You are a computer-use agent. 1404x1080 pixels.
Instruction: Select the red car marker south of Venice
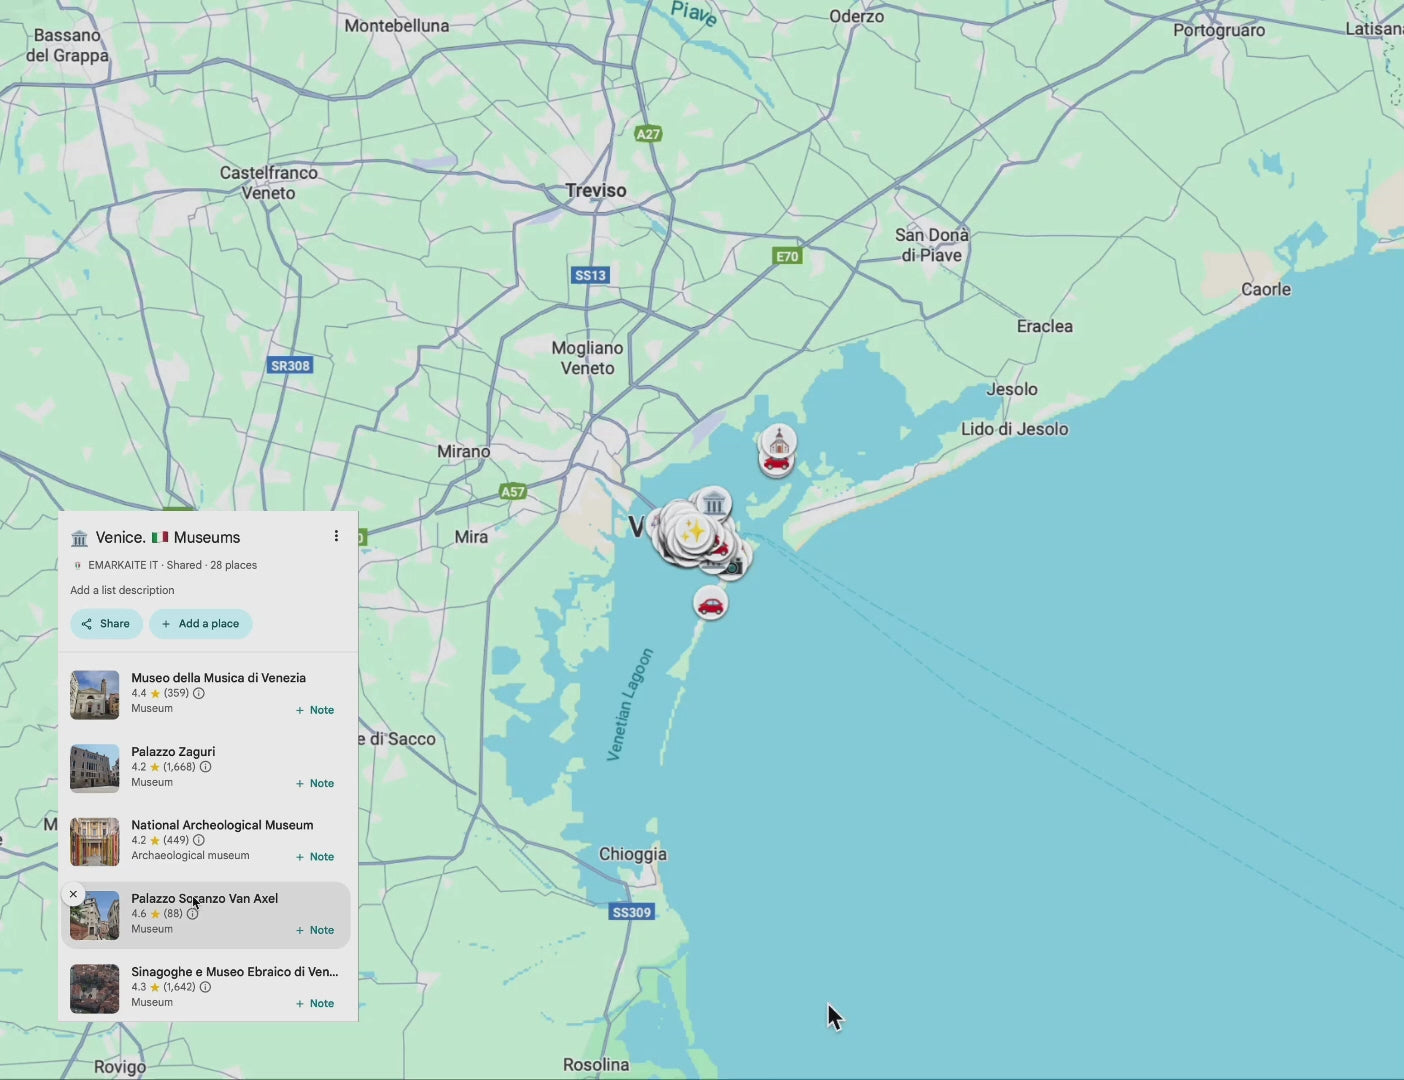coord(711,604)
